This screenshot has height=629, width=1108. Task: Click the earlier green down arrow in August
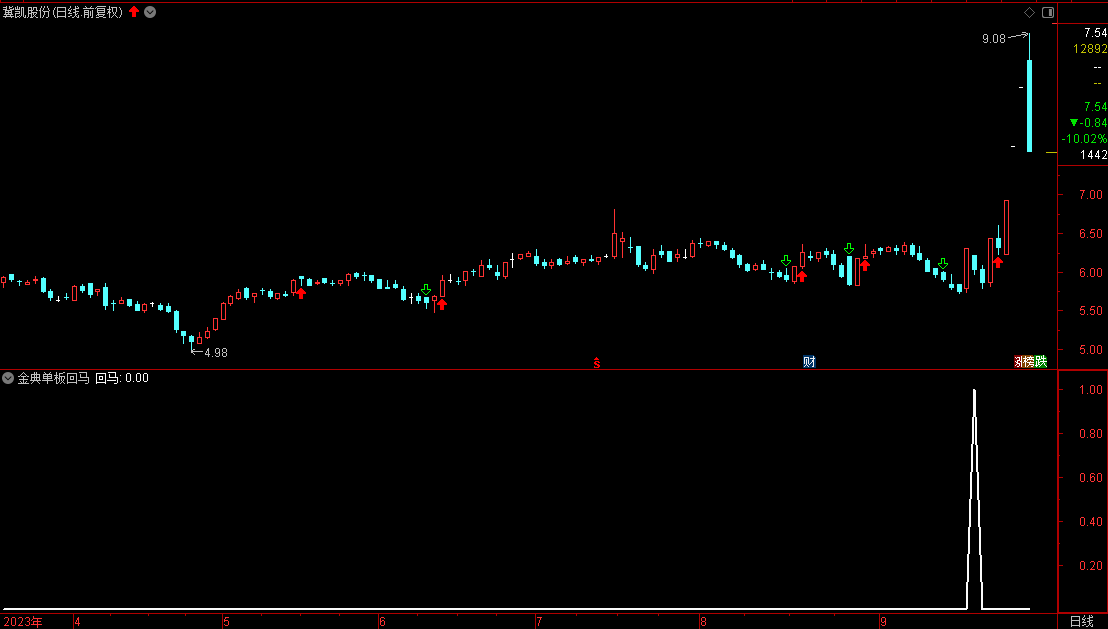(x=786, y=261)
